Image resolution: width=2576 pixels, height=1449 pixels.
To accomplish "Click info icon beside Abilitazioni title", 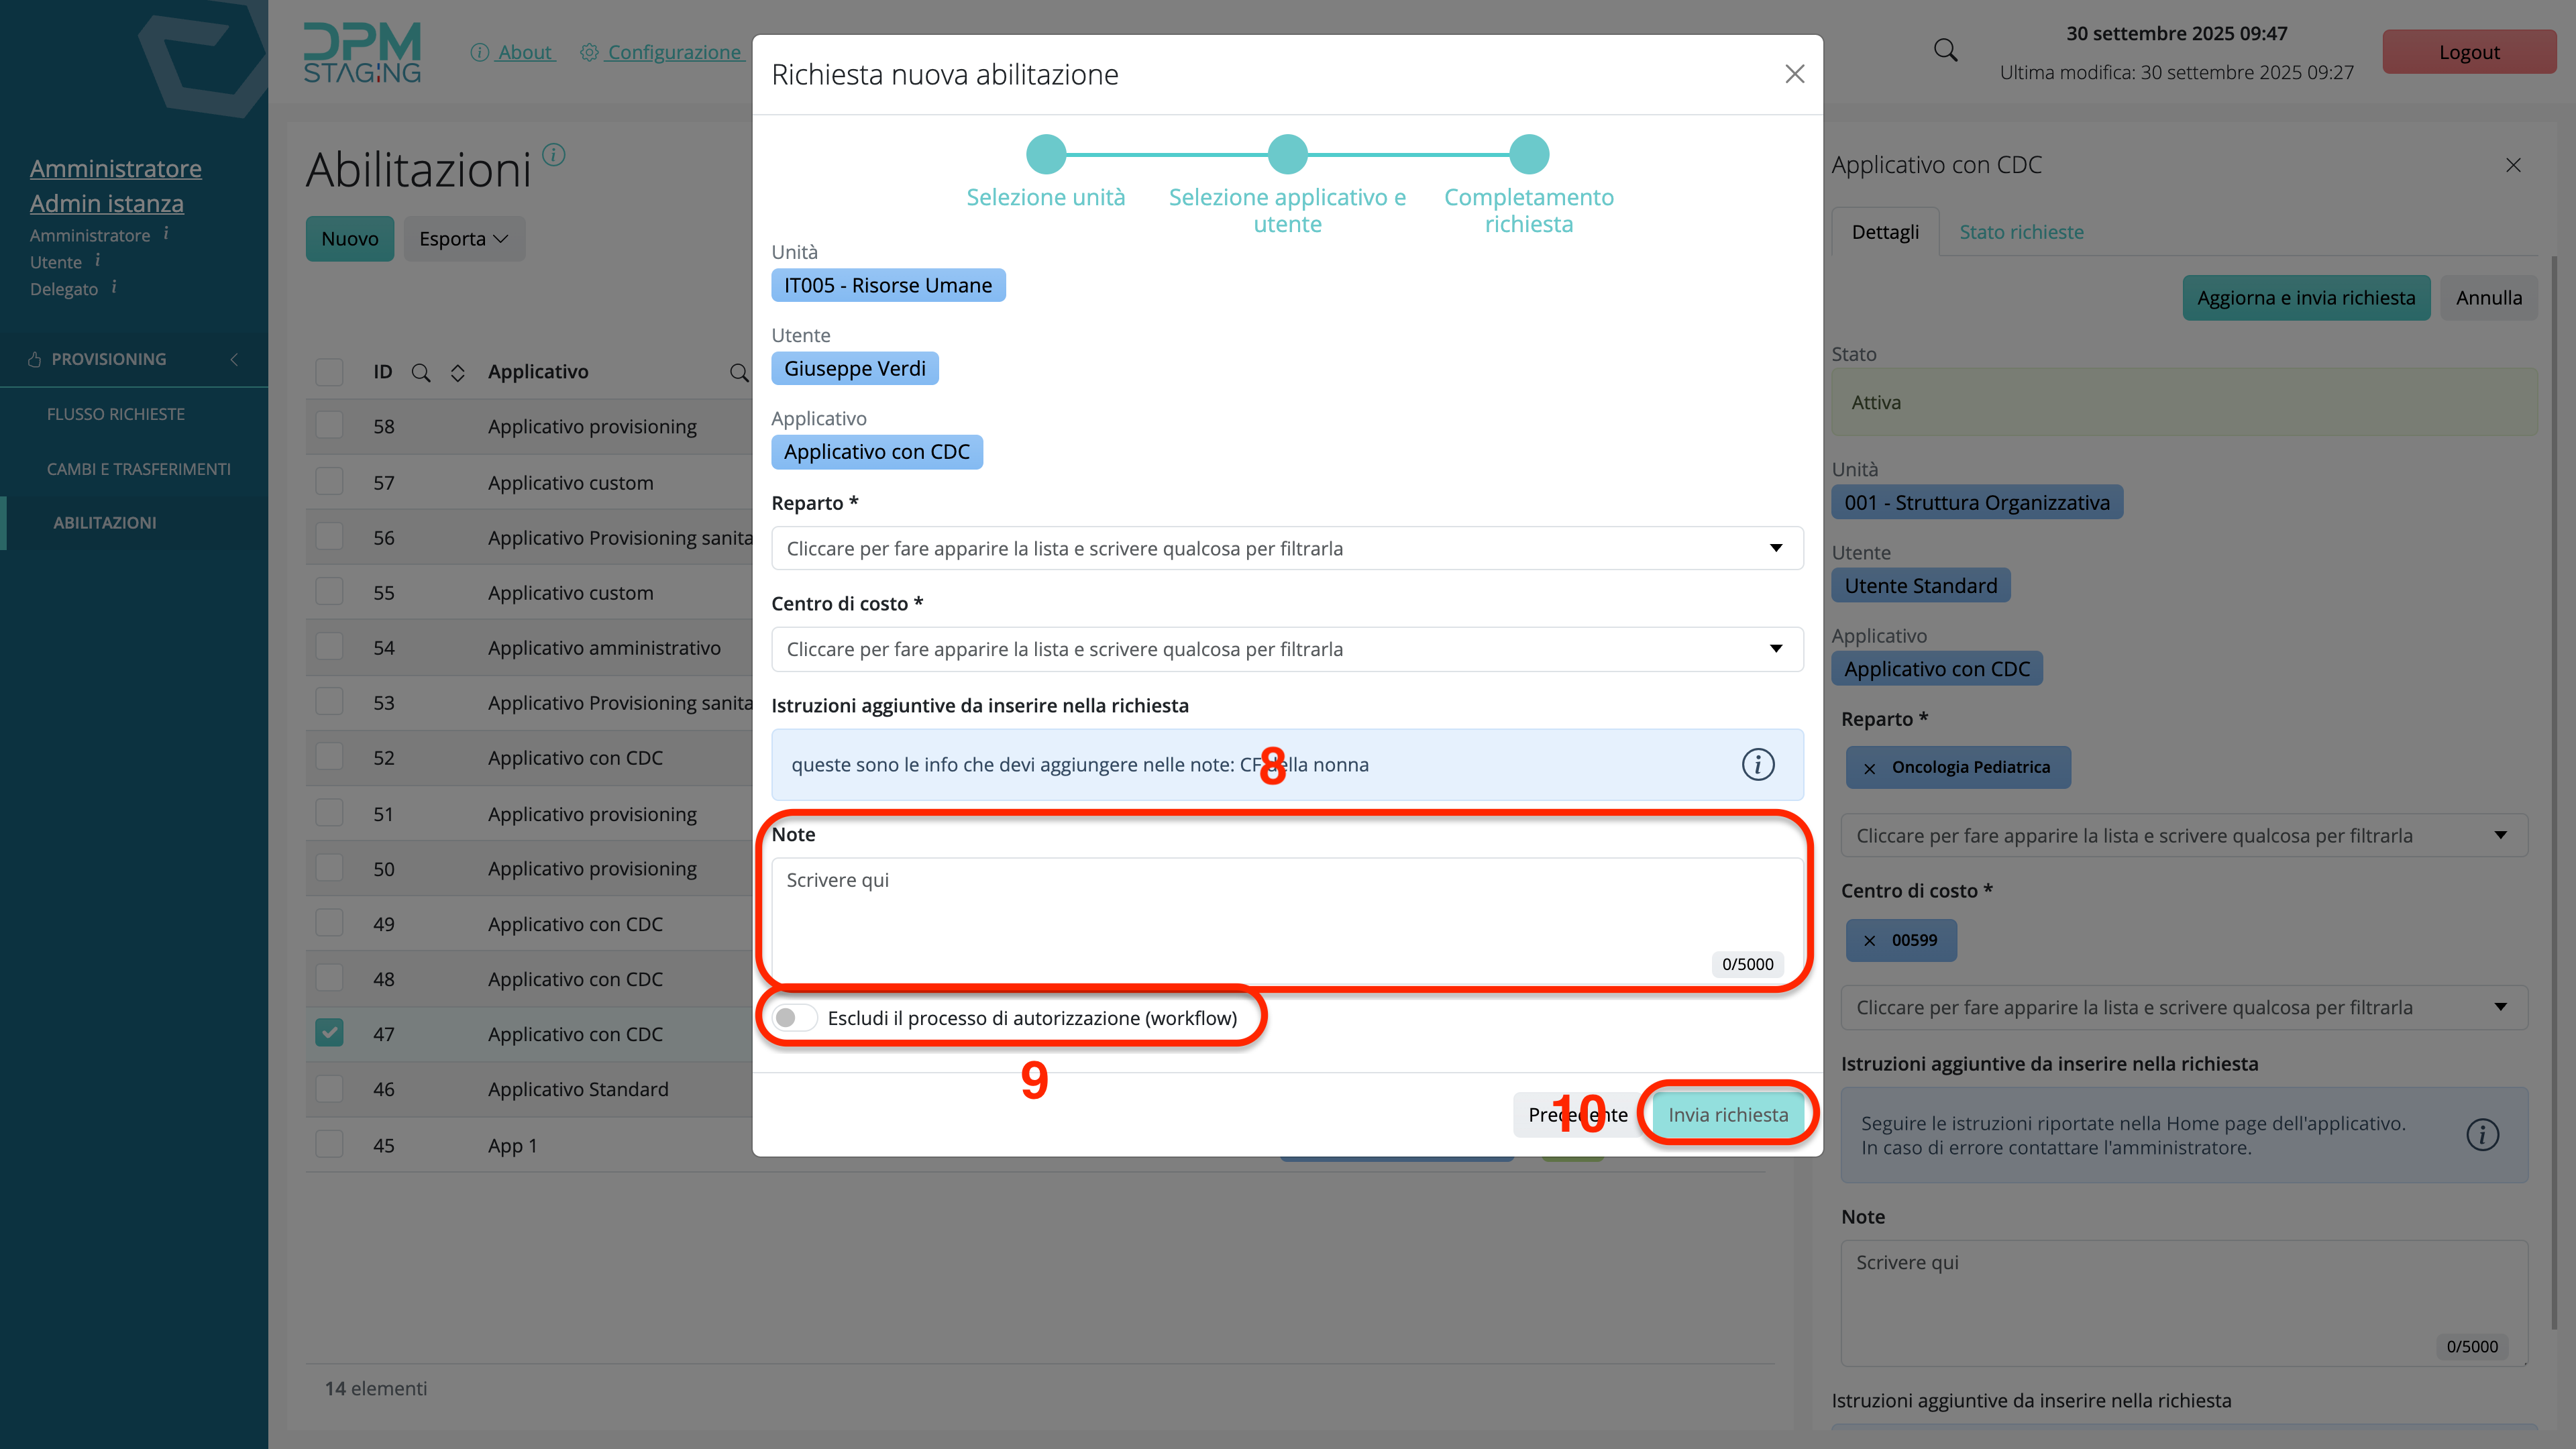I will tap(553, 155).
